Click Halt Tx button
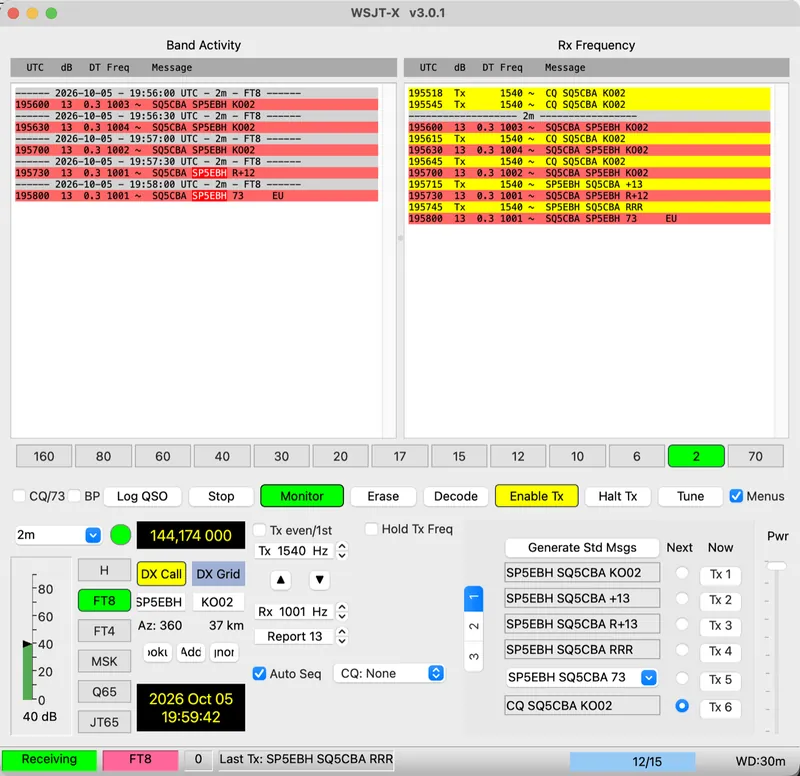The height and width of the screenshot is (776, 800). [618, 496]
